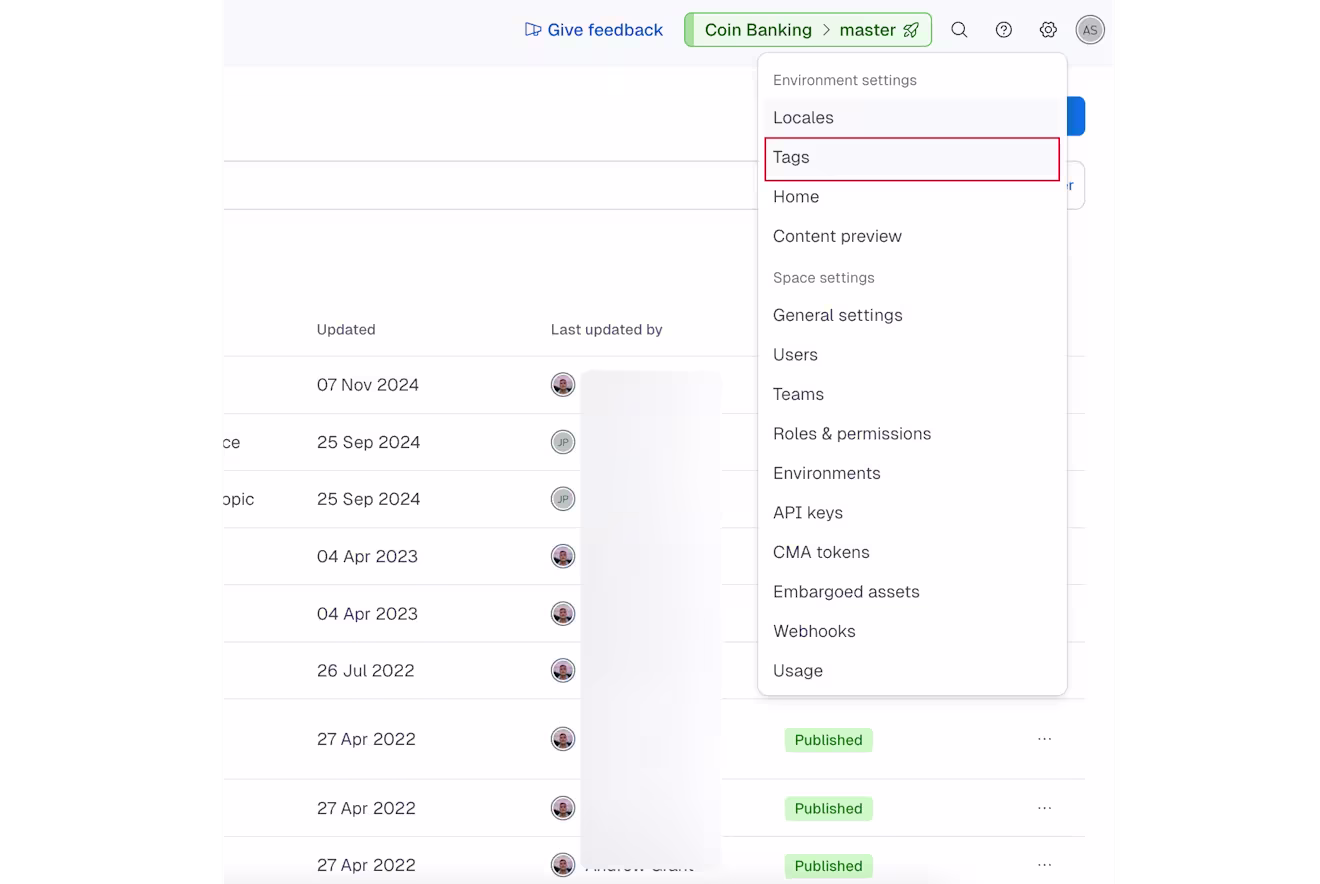Viewport: 1320px width, 884px height.
Task: Click the settings gear icon
Action: coord(1048,30)
